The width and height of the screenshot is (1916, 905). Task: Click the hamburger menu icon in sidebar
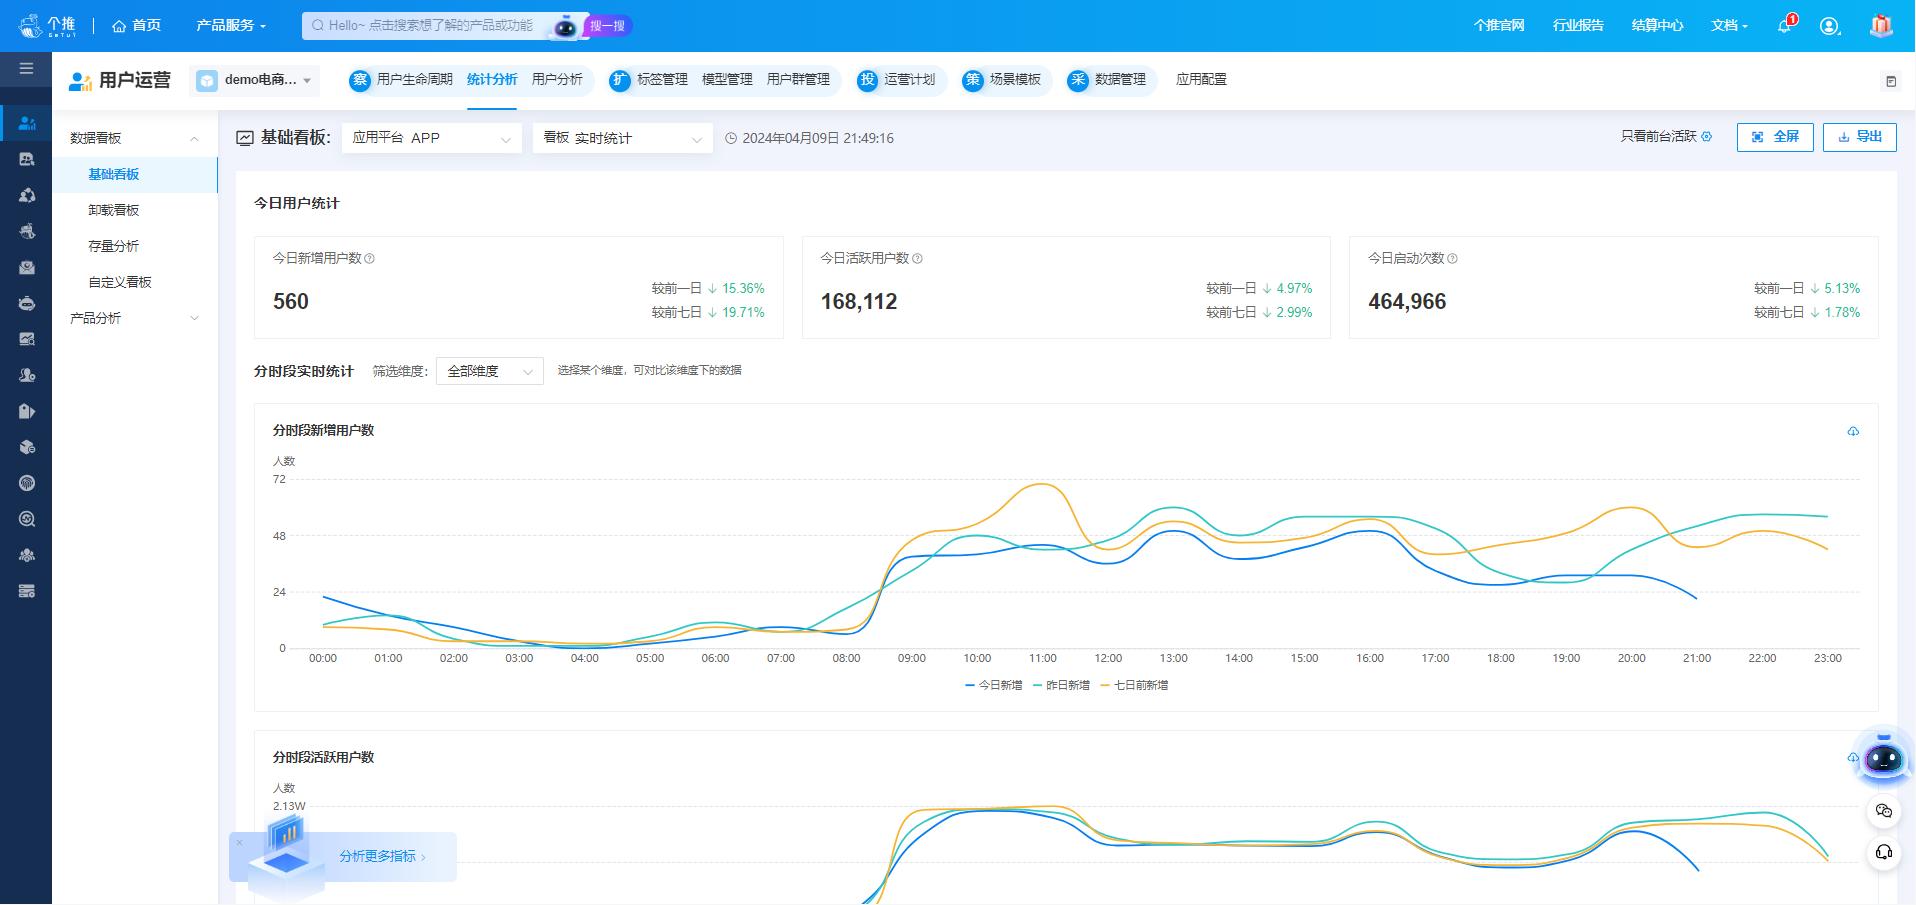tap(26, 69)
